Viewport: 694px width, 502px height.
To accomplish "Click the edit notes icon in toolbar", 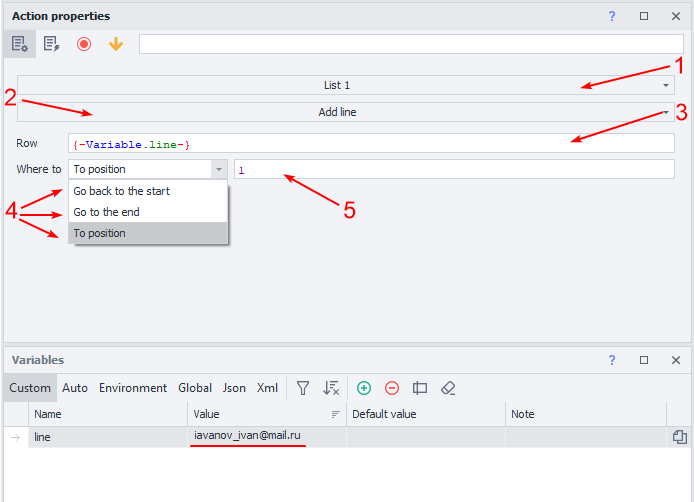I will [52, 44].
